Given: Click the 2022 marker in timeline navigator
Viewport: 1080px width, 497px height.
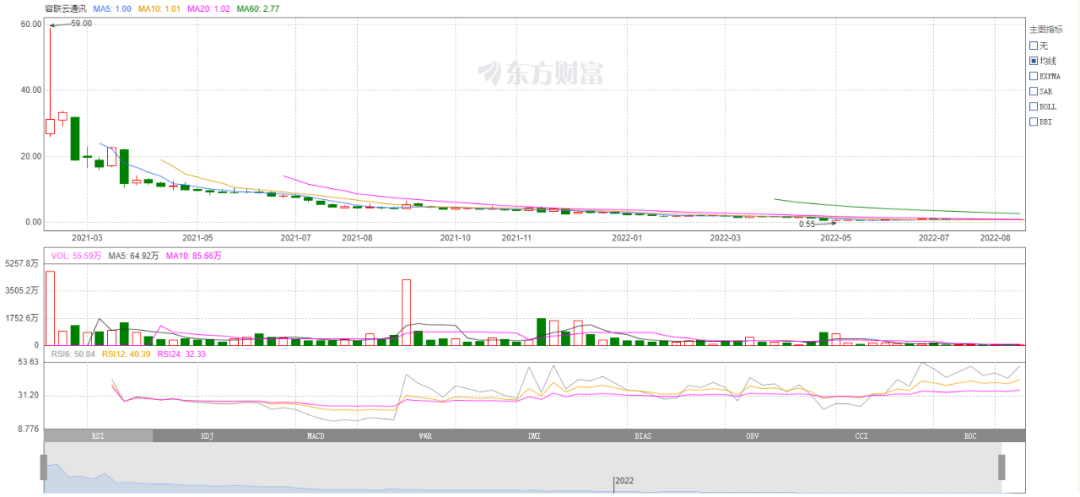Looking at the screenshot, I should (625, 481).
